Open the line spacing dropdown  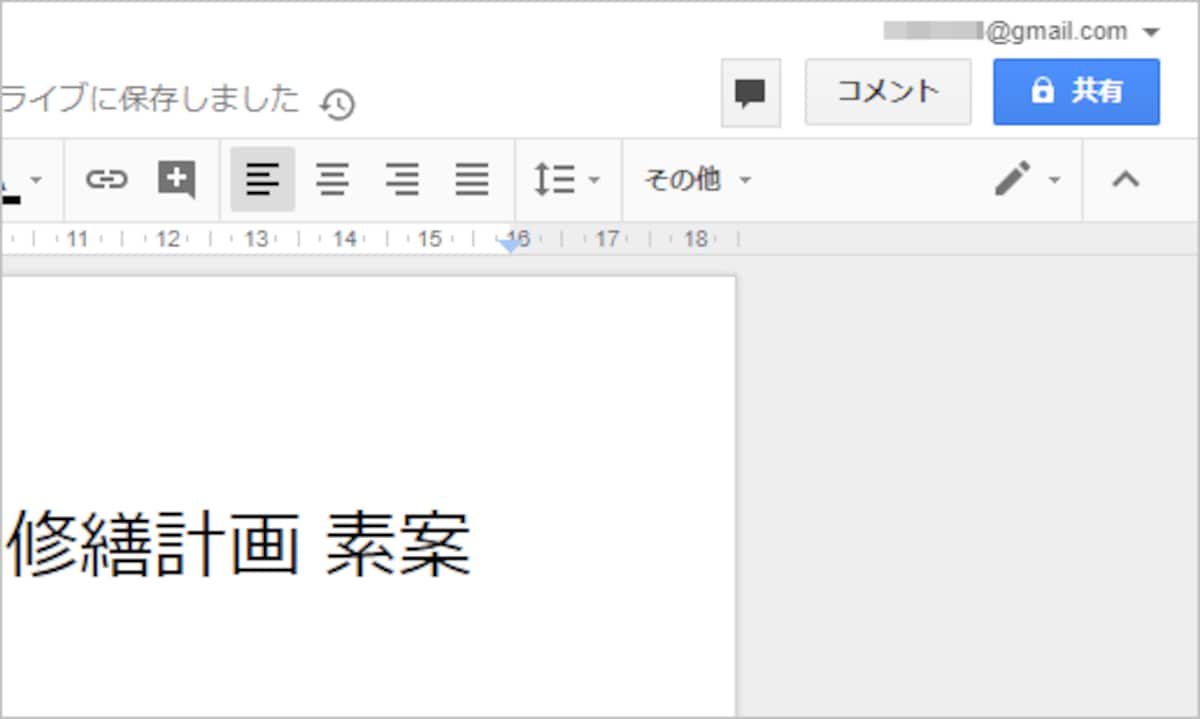[x=566, y=180]
